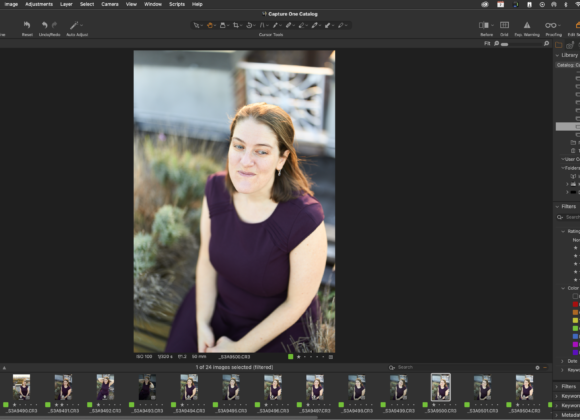The width and height of the screenshot is (580, 420).
Task: Click Fit to fit image in viewer
Action: pyautogui.click(x=487, y=44)
